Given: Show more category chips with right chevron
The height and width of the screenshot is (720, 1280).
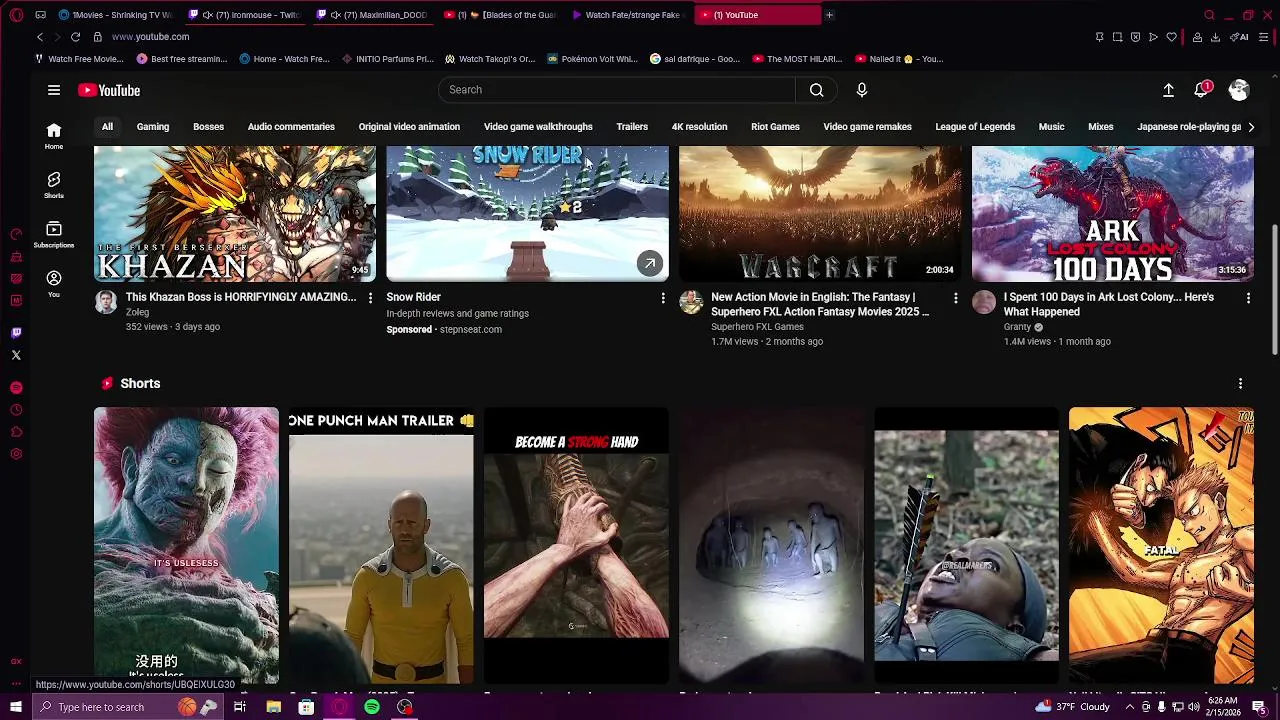Looking at the screenshot, I should tap(1251, 127).
